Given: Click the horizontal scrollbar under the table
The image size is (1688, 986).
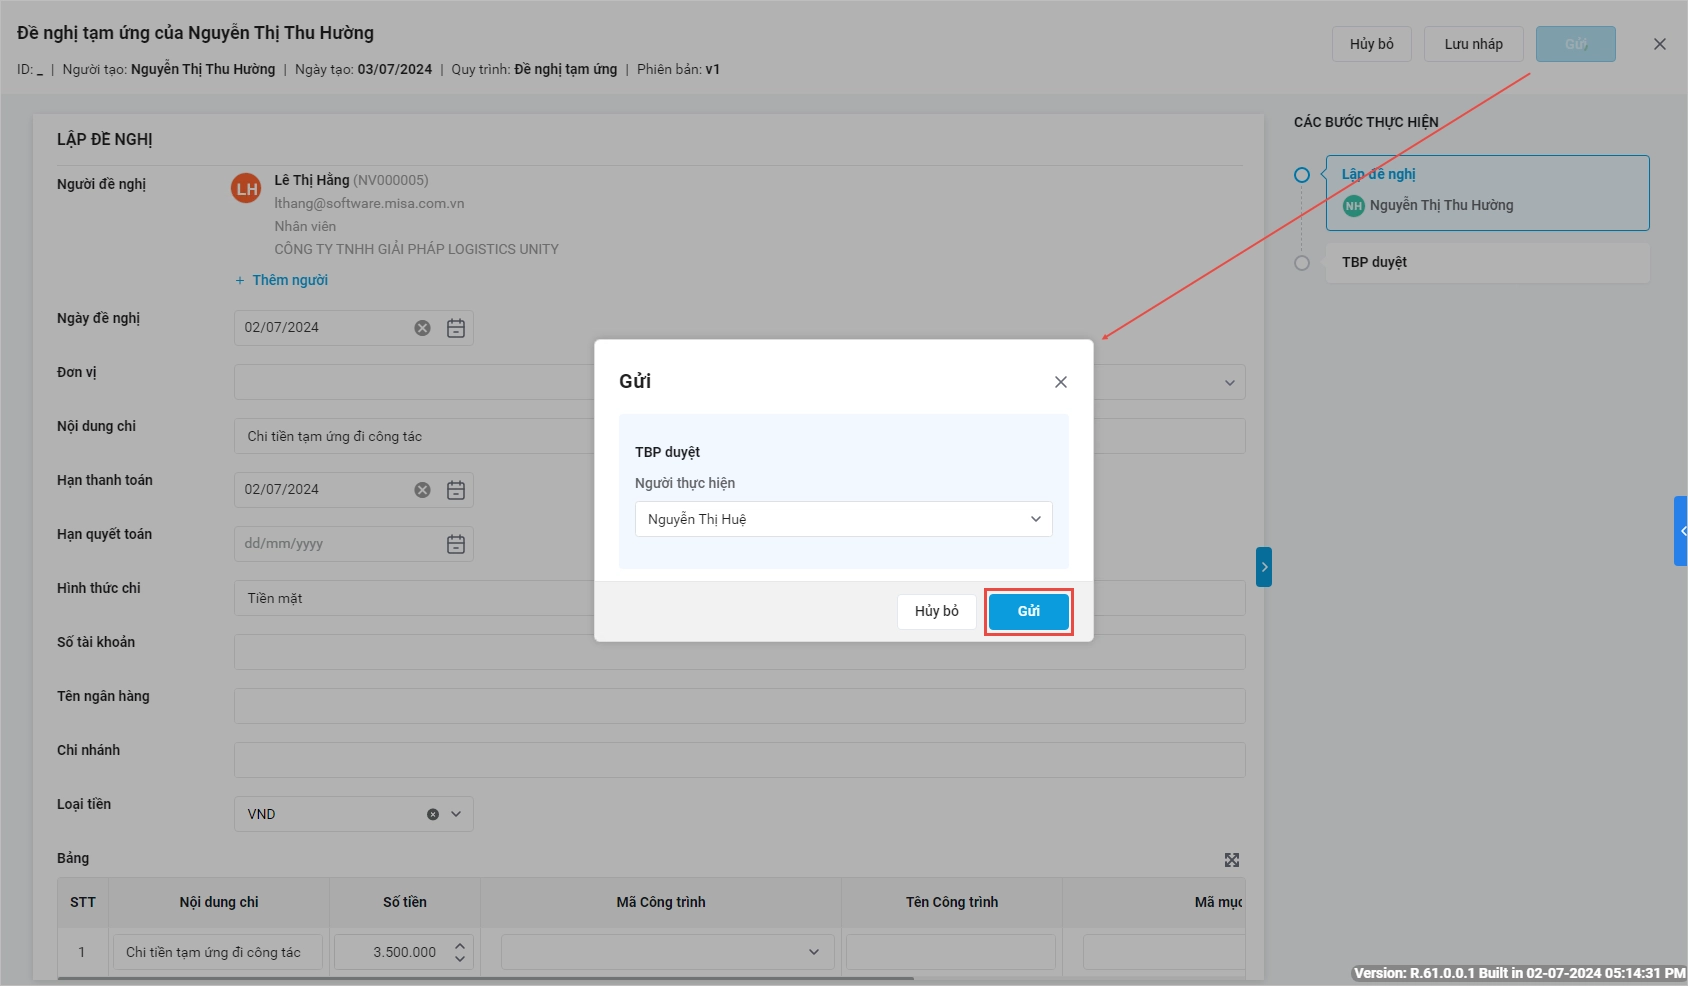Looking at the screenshot, I should [x=486, y=977].
